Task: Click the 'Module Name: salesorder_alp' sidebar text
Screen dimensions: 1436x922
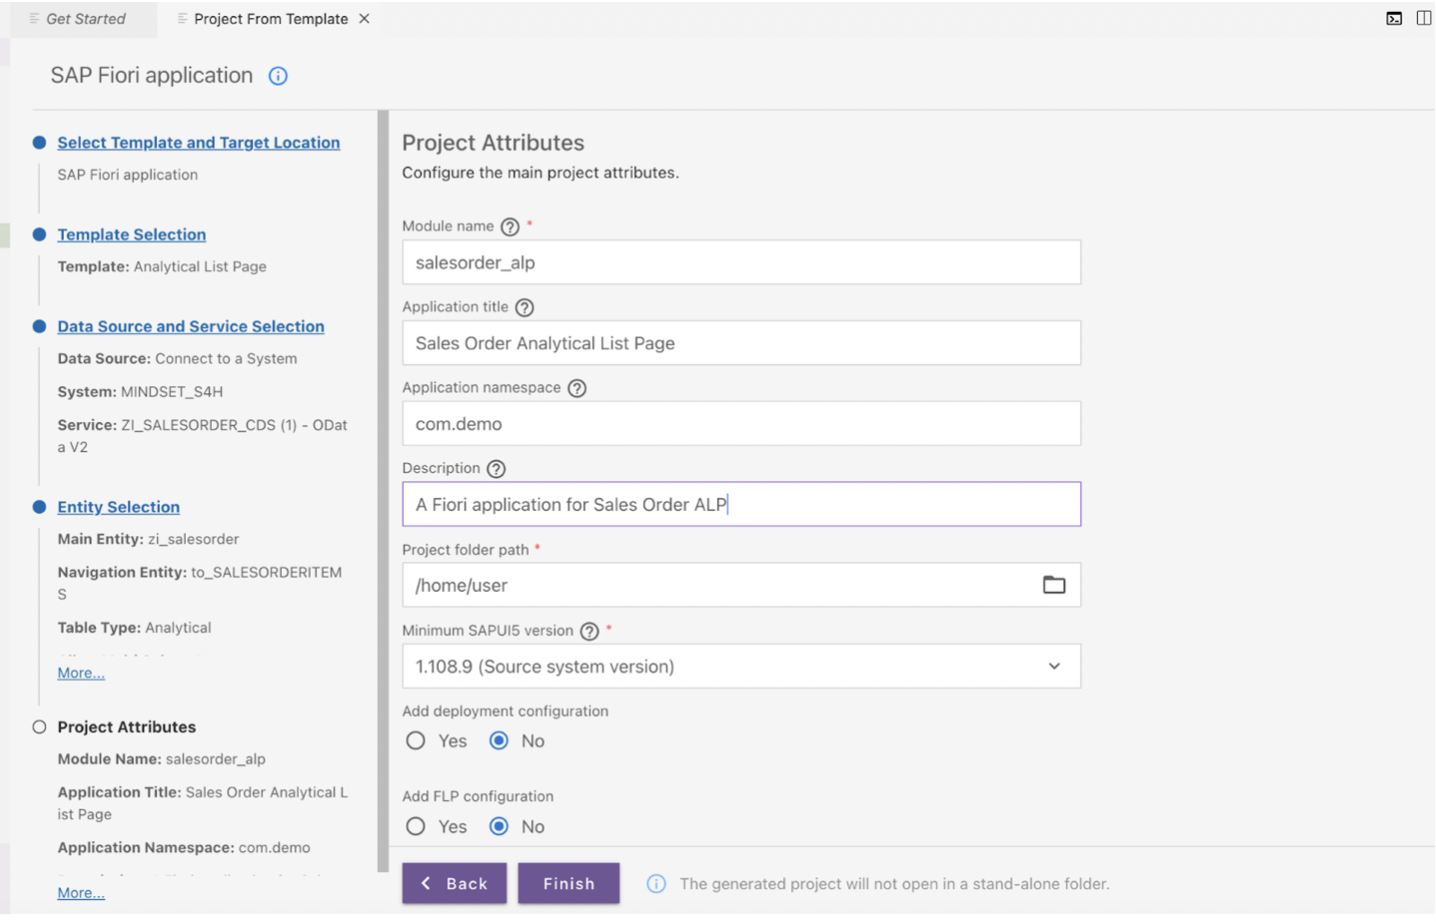Action: tap(161, 759)
